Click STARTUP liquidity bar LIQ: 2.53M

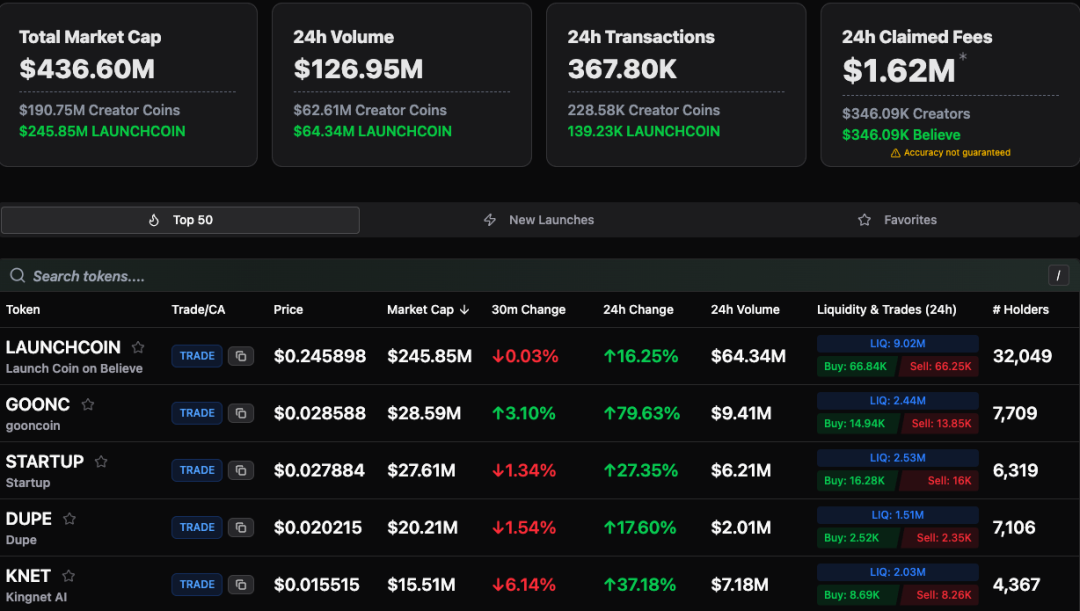tap(897, 458)
